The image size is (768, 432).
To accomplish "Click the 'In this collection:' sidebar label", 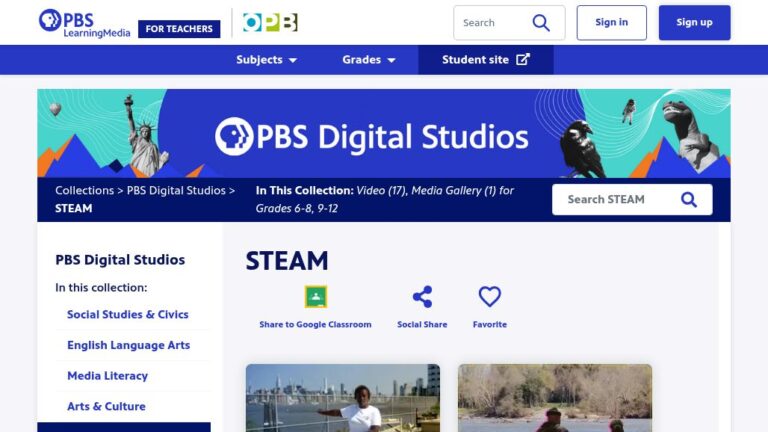I will click(x=101, y=288).
